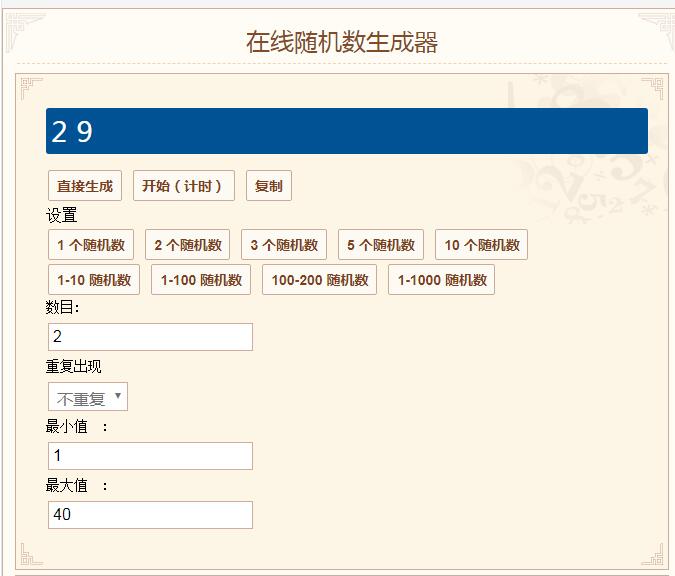Choose the 2 个随机数 preset
Screen dimensions: 675x576
coord(188,245)
